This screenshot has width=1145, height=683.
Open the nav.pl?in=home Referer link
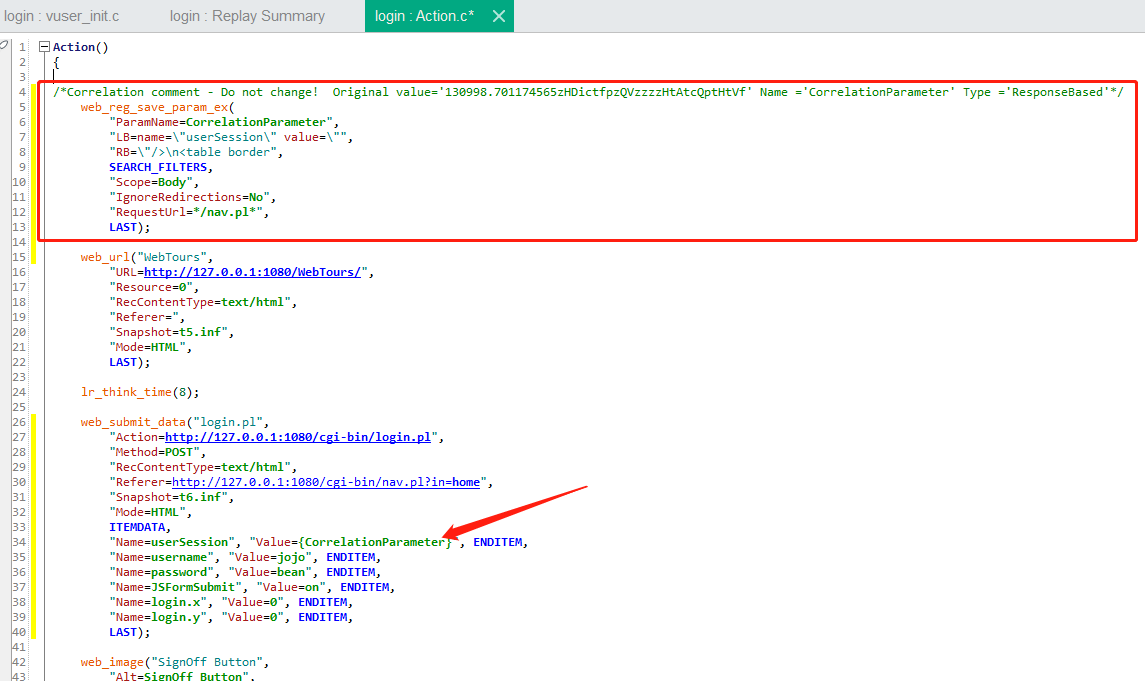coord(326,482)
